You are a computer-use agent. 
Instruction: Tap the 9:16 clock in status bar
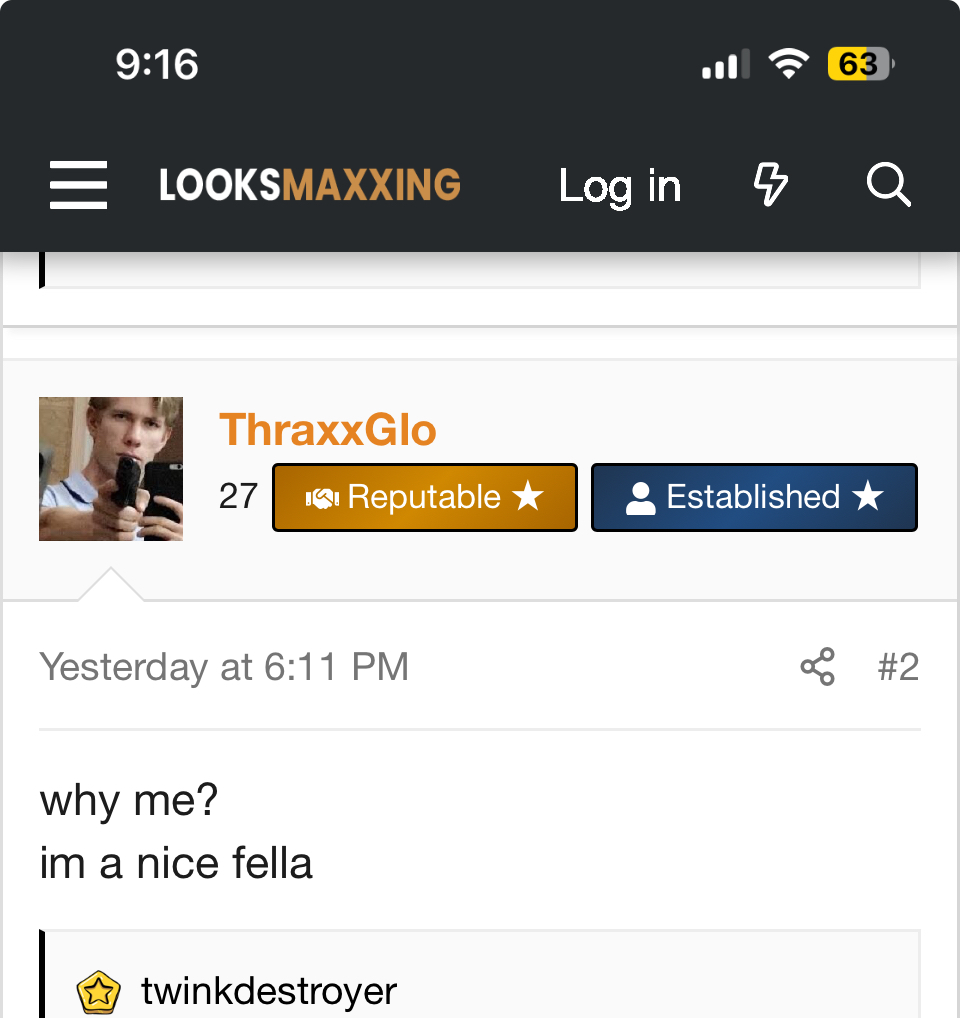(x=157, y=65)
